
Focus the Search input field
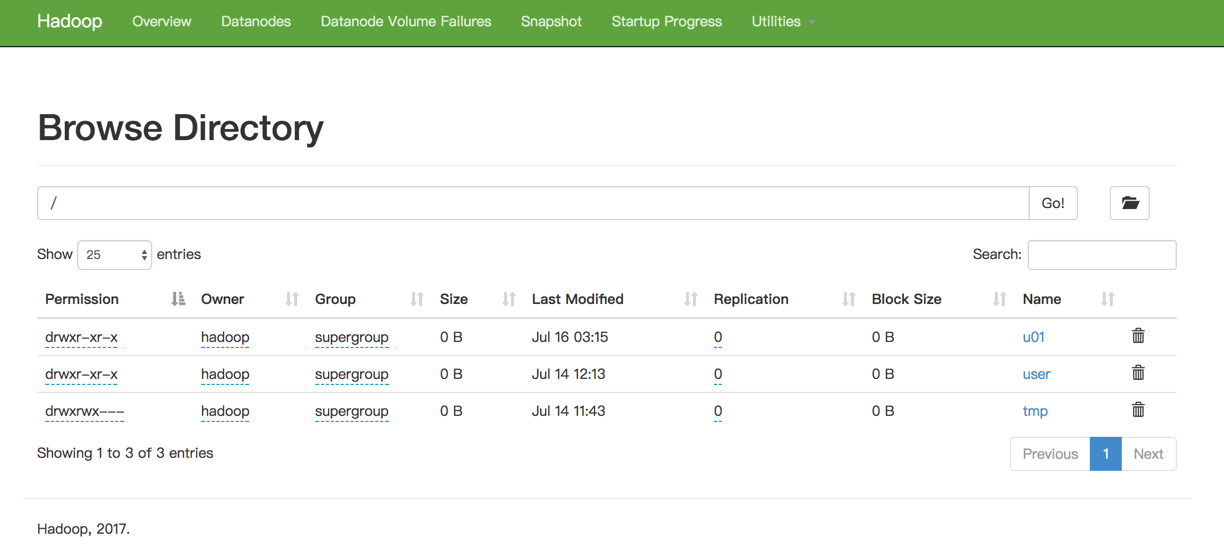coord(1101,255)
